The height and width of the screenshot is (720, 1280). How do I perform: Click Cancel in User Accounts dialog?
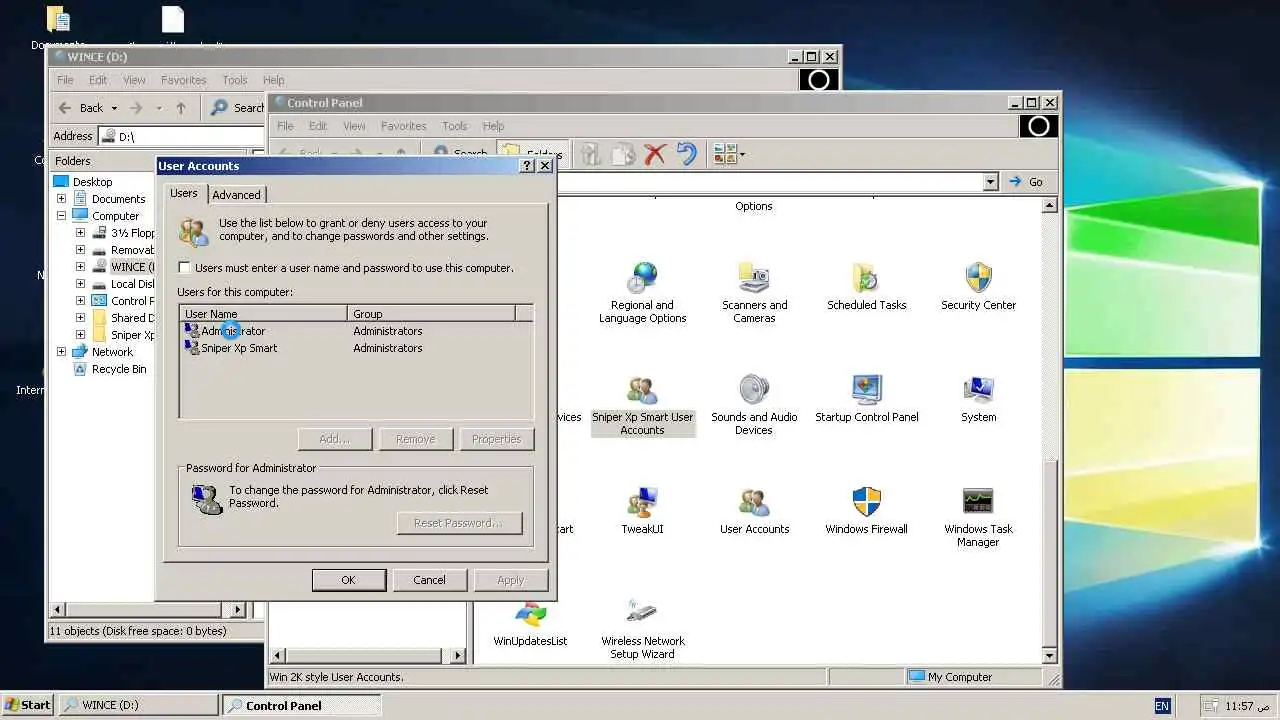pyautogui.click(x=429, y=580)
